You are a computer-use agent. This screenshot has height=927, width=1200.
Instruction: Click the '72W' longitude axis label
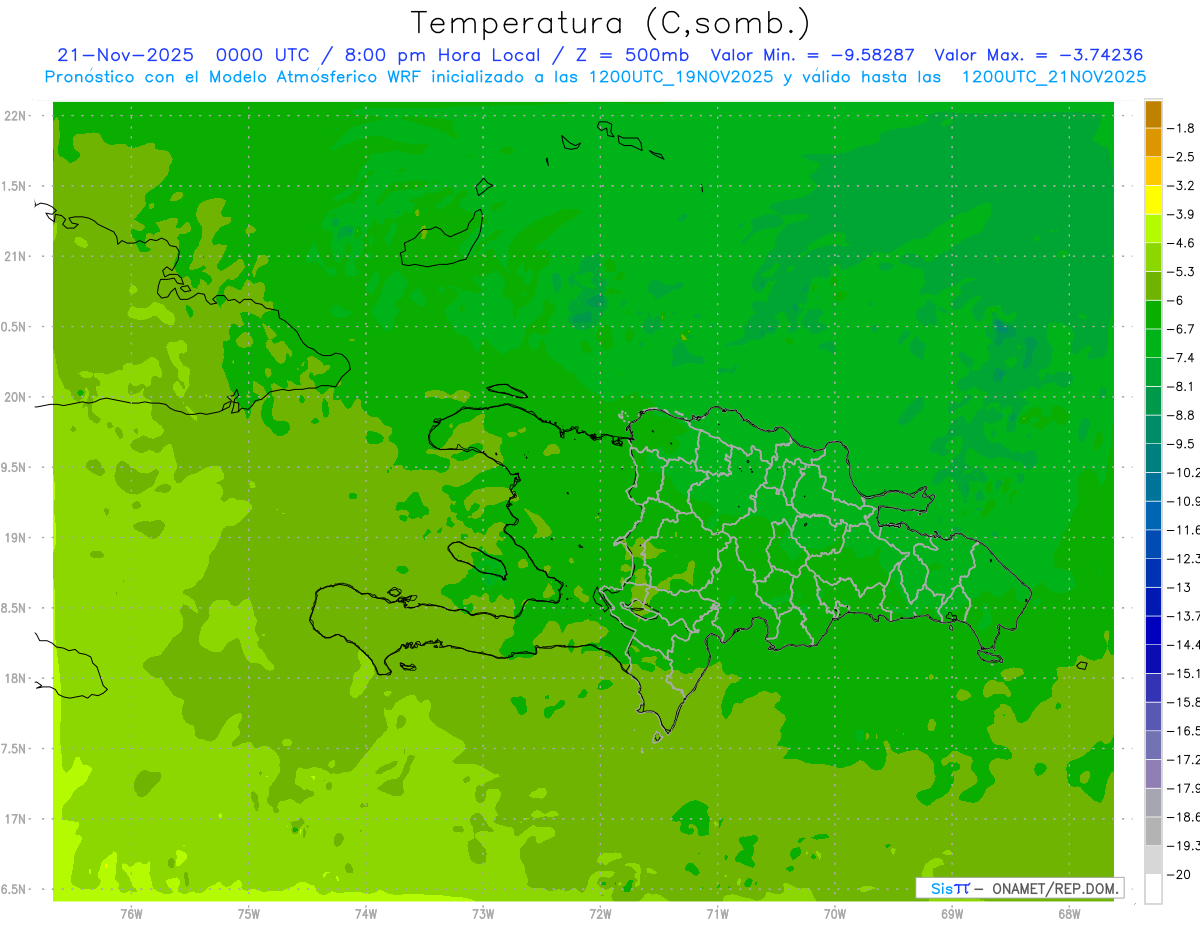pos(600,914)
